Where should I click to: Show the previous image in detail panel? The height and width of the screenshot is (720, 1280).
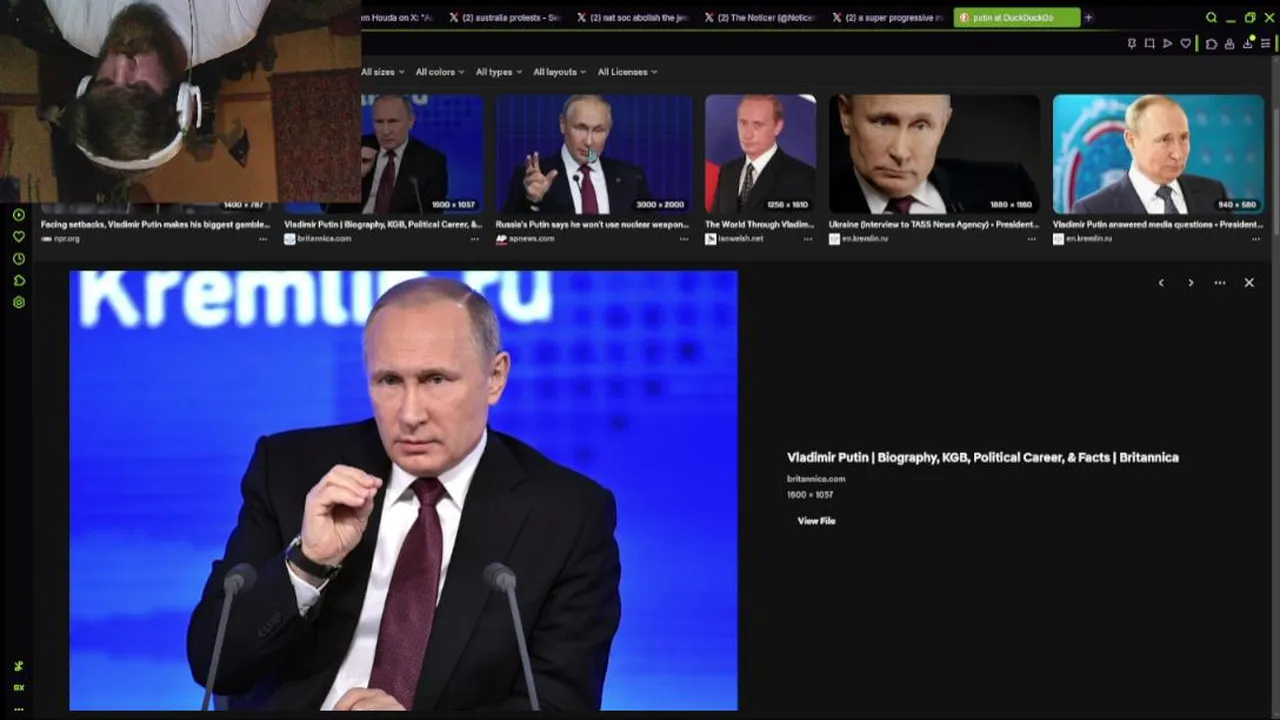[1161, 283]
